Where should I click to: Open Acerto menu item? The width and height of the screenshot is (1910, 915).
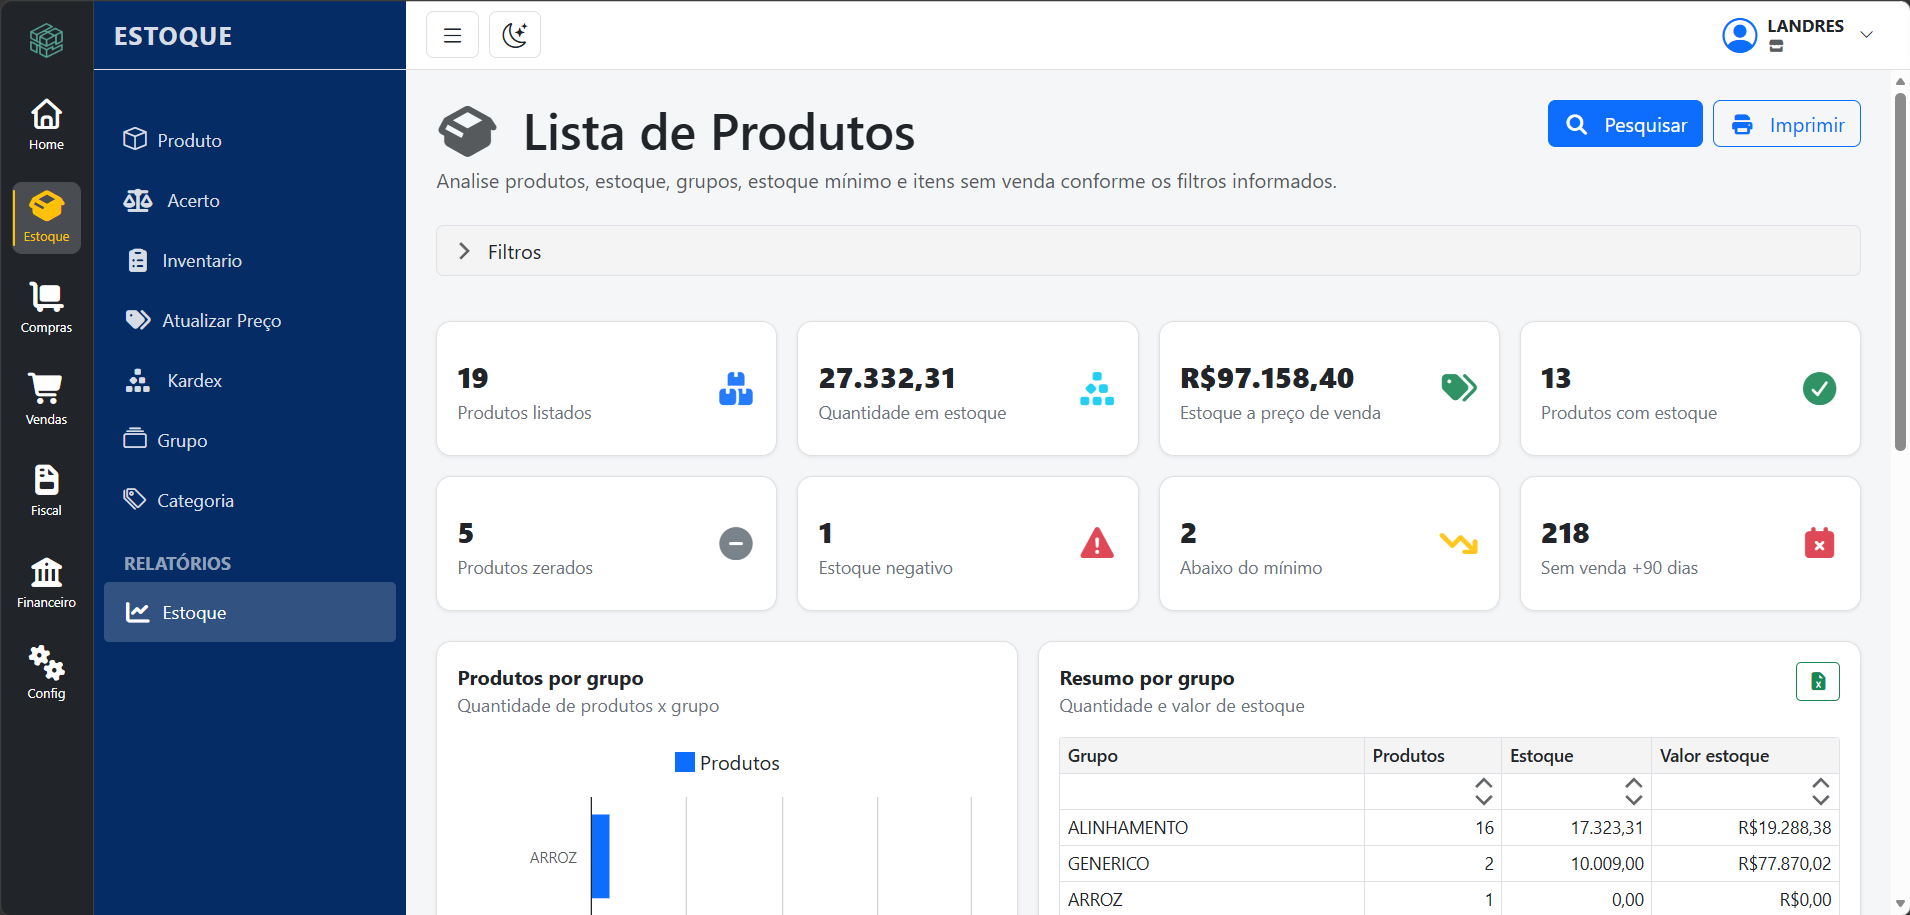[250, 200]
